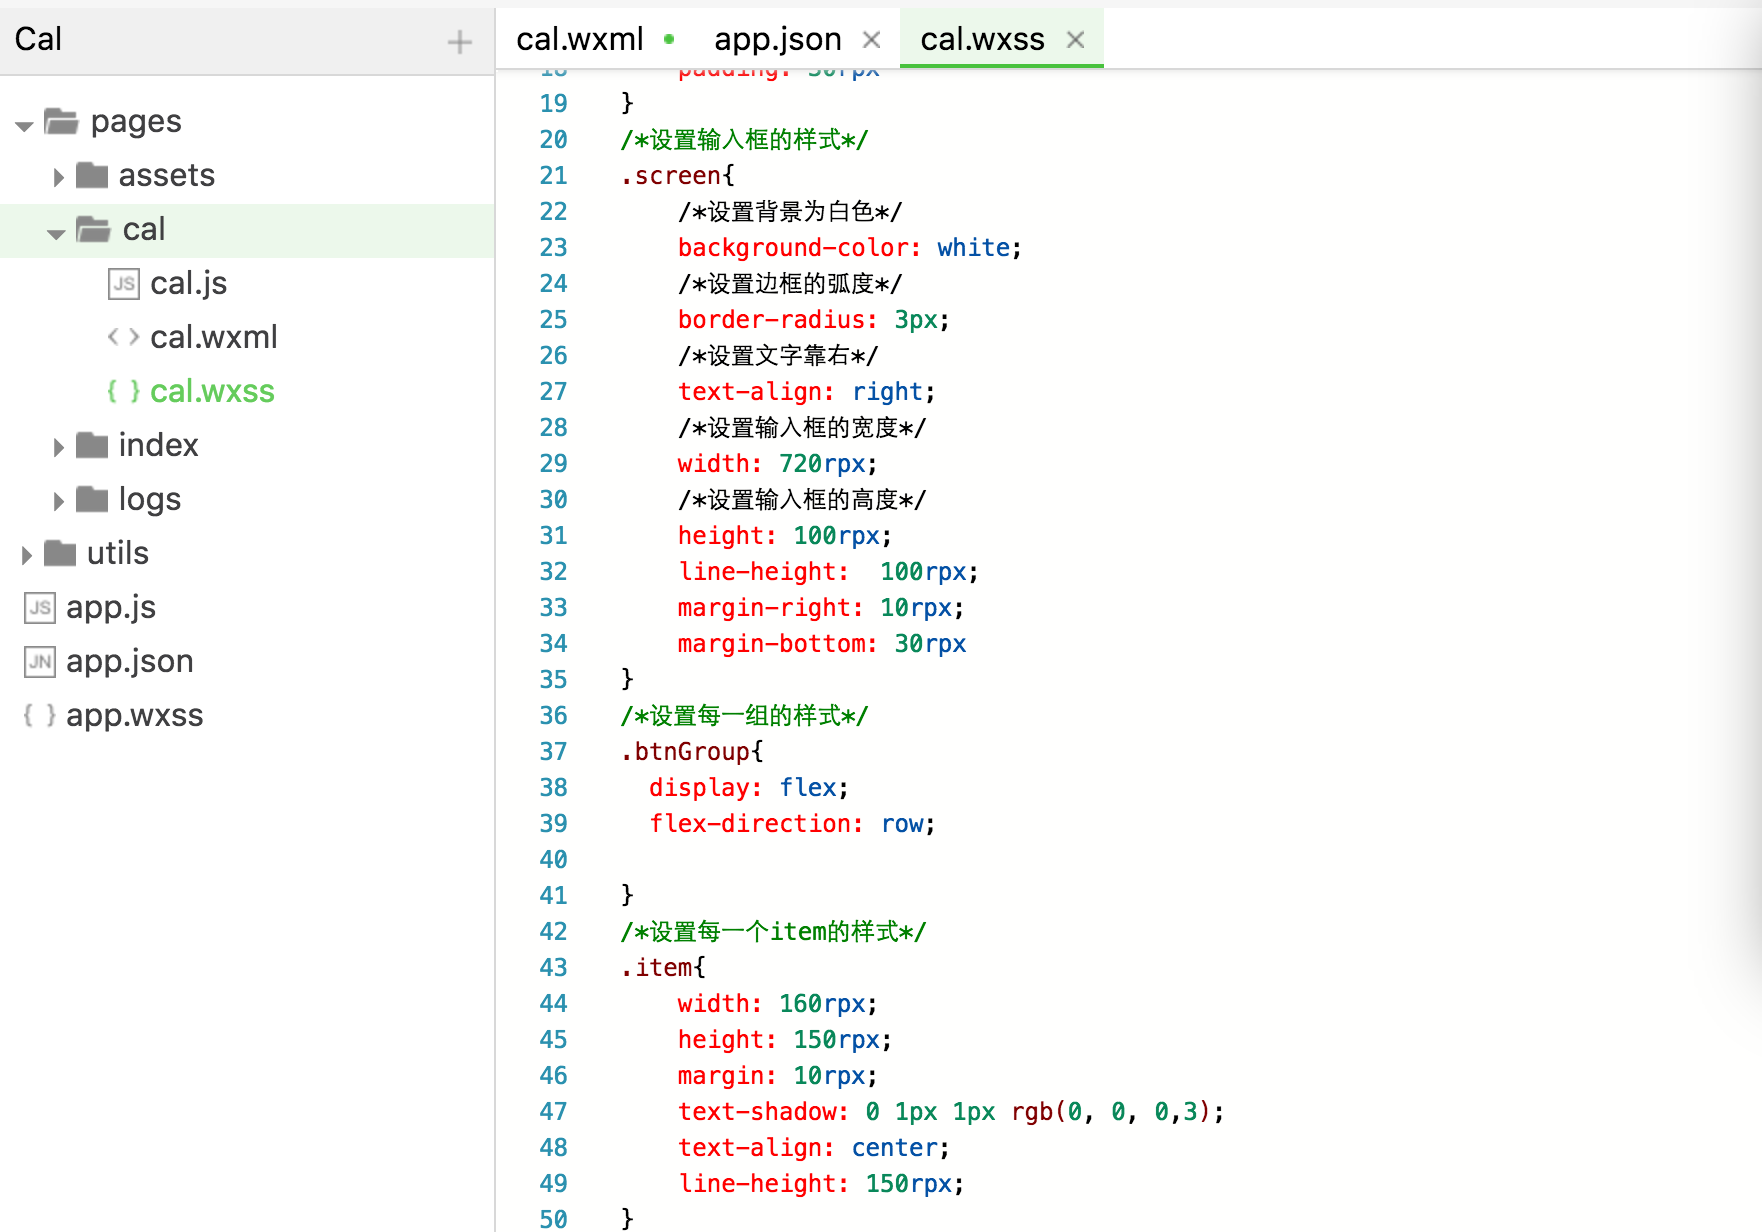Click the braces icon beside cal.wxss
This screenshot has height=1232, width=1762.
coord(124,391)
